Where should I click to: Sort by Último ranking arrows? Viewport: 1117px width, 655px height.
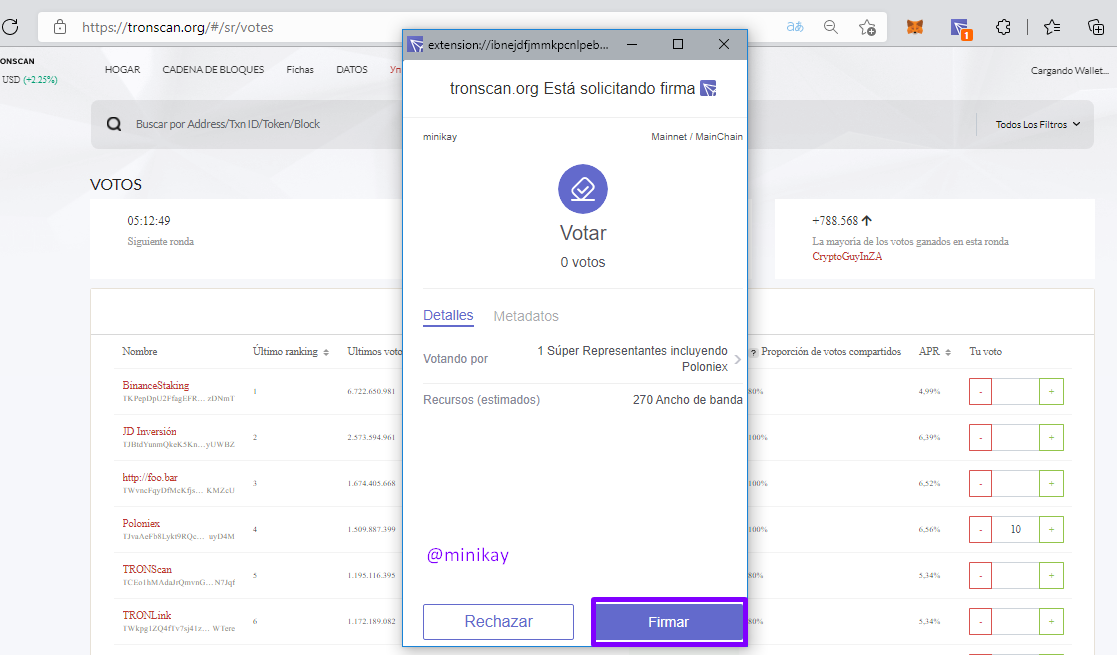tap(326, 352)
